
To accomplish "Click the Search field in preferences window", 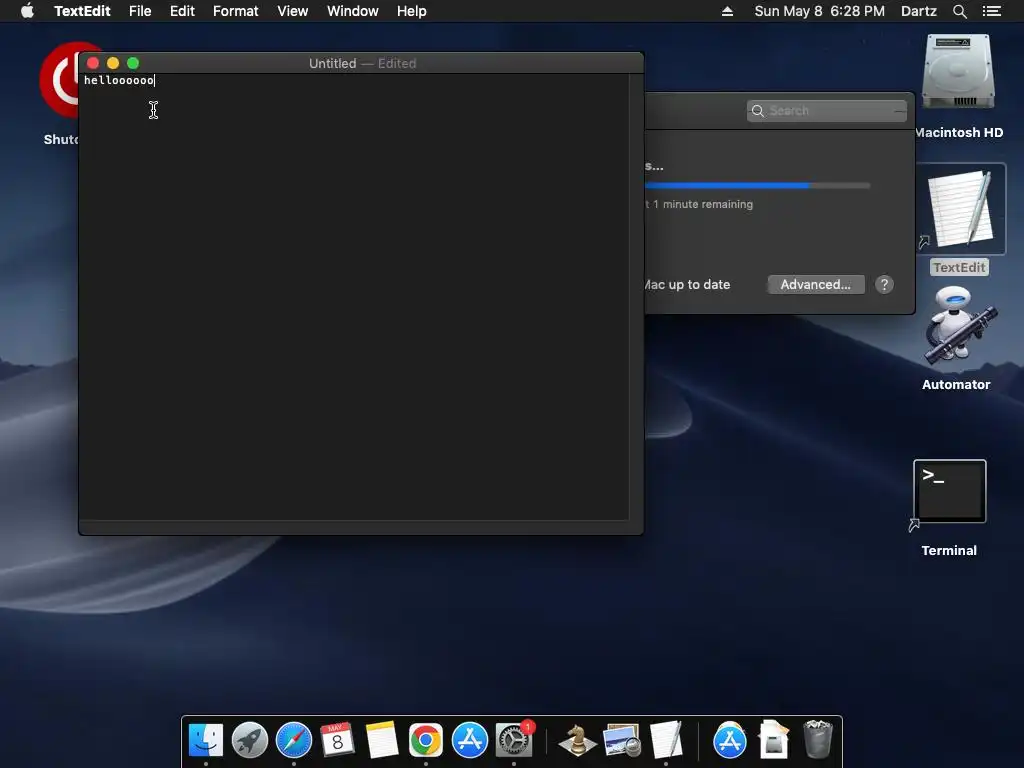I will (827, 110).
